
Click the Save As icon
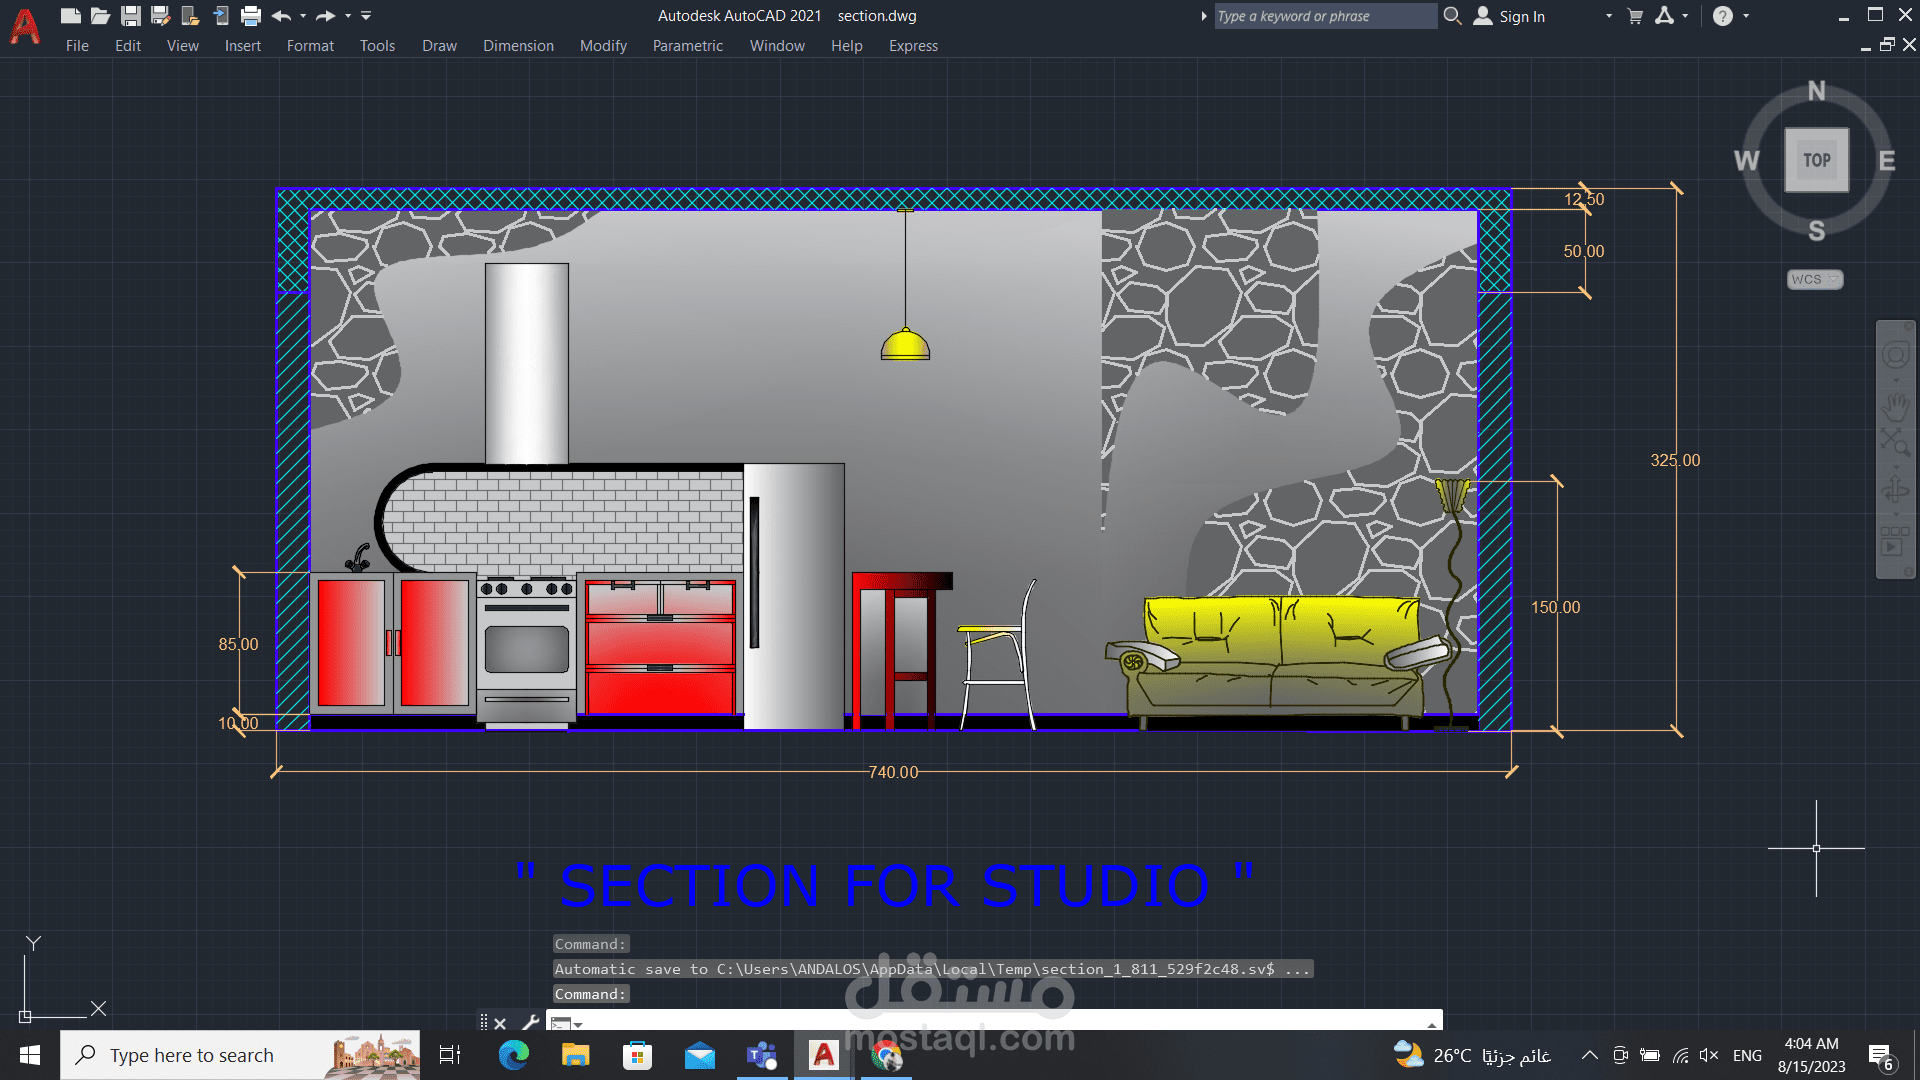pos(160,16)
